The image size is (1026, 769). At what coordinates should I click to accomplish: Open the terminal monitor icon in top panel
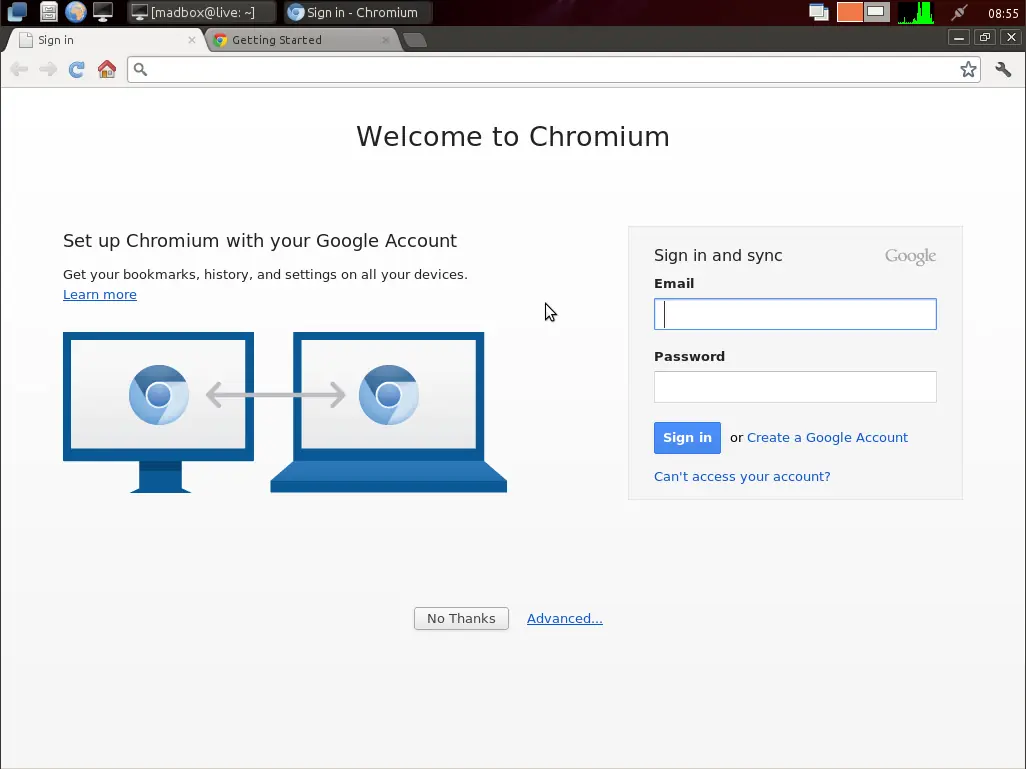(x=103, y=12)
